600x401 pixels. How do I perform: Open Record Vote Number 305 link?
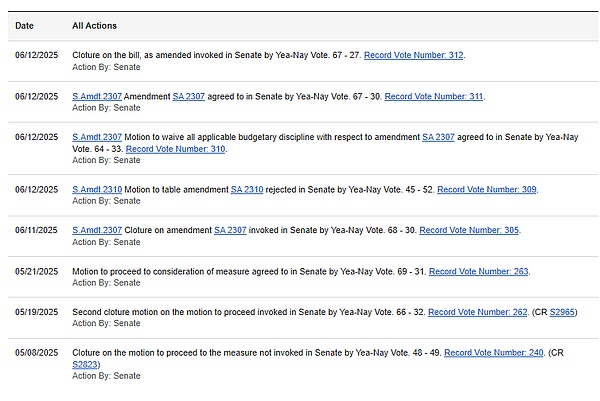(469, 230)
